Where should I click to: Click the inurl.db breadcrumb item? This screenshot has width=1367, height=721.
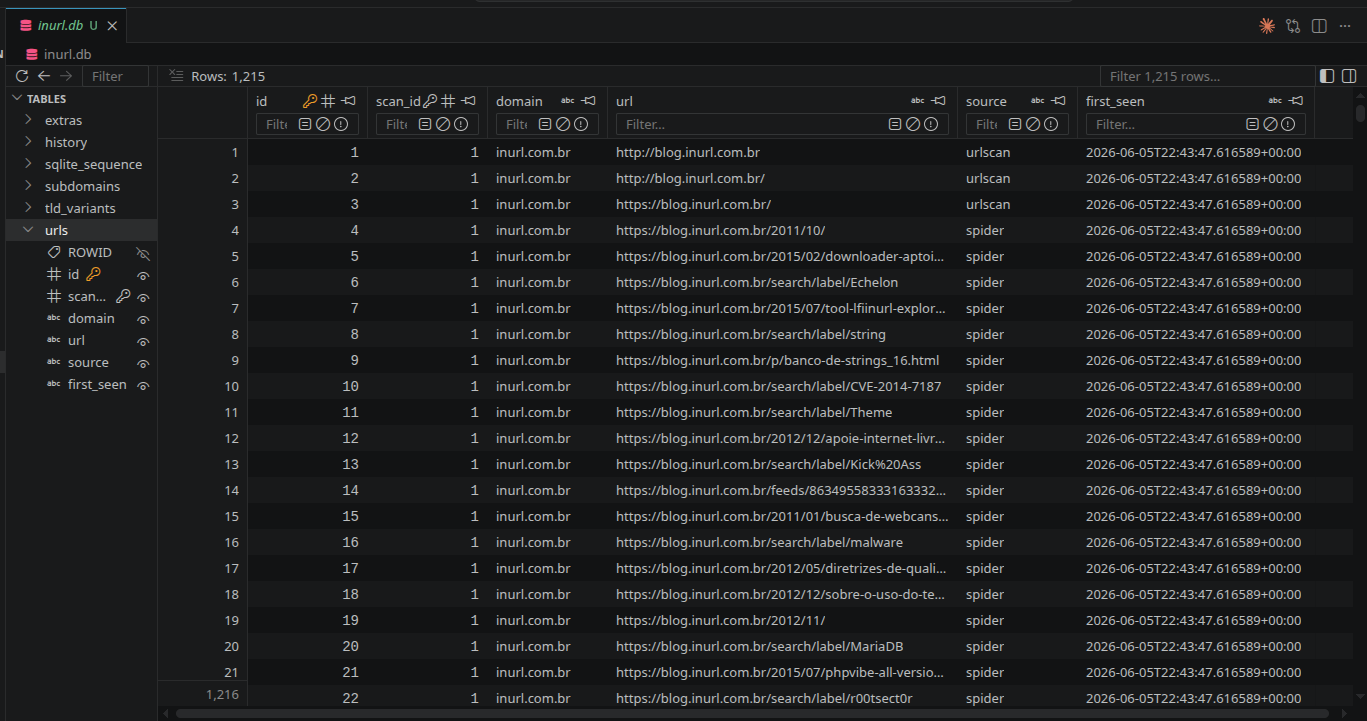click(67, 54)
